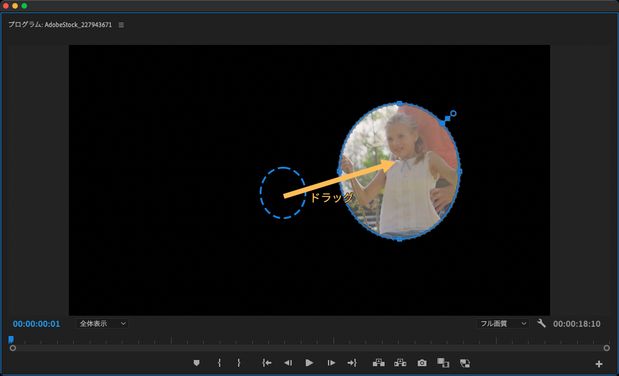Play the program monitor video
The width and height of the screenshot is (619, 376).
(310, 363)
